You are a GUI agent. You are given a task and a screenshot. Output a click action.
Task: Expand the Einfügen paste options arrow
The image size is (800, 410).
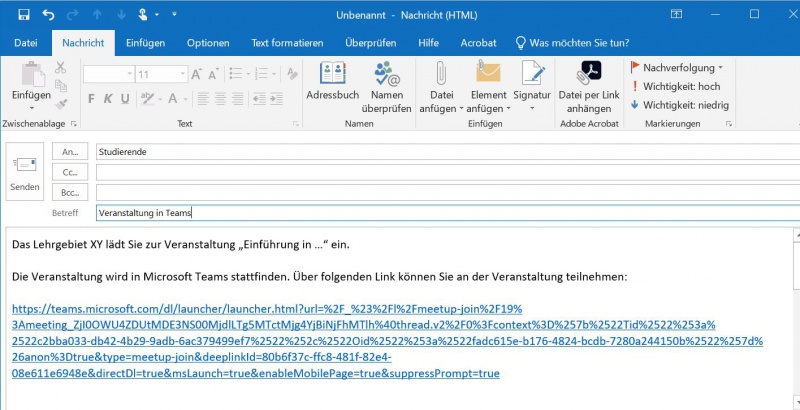[x=32, y=108]
